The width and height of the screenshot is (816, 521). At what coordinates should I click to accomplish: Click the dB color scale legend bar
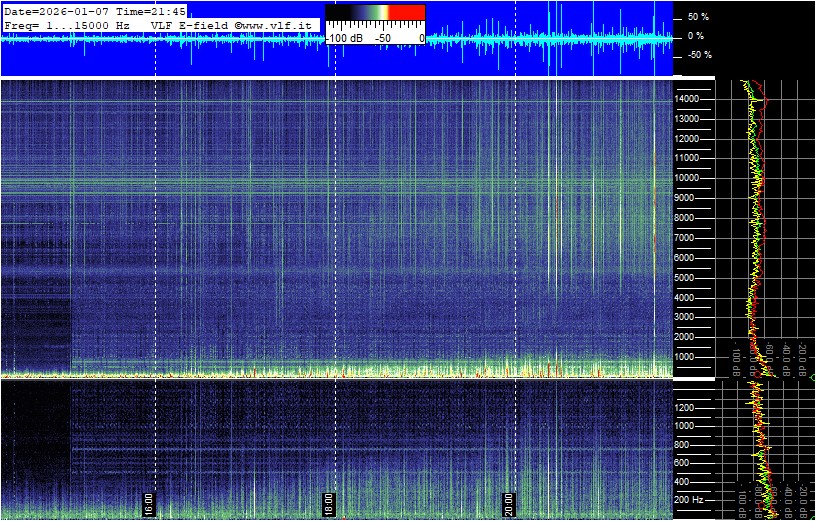[375, 12]
